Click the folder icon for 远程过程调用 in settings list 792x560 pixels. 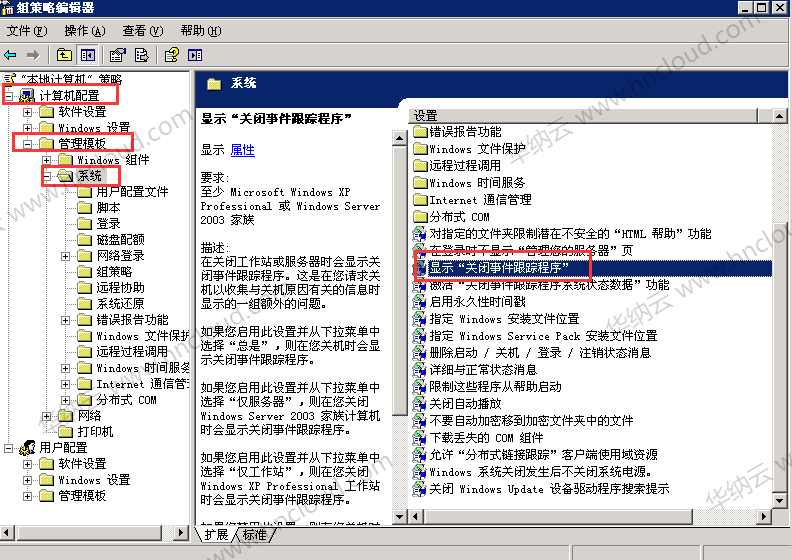420,166
